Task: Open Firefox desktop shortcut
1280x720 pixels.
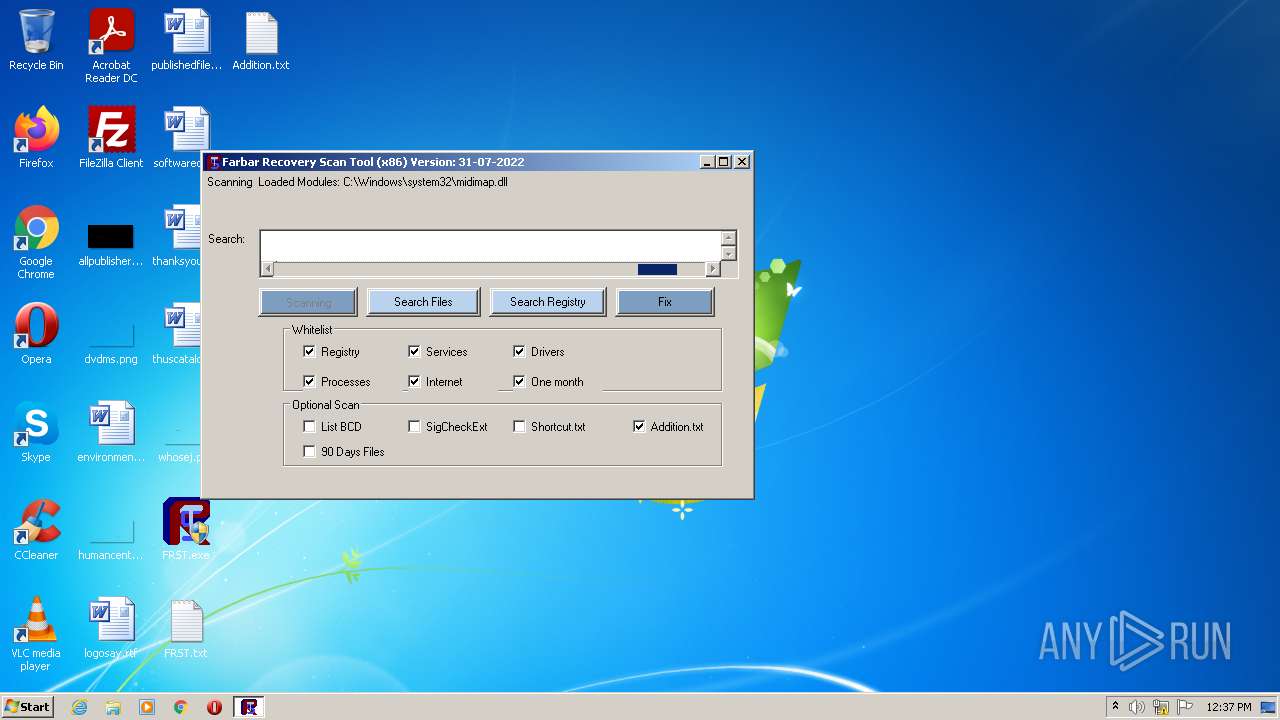Action: (36, 138)
